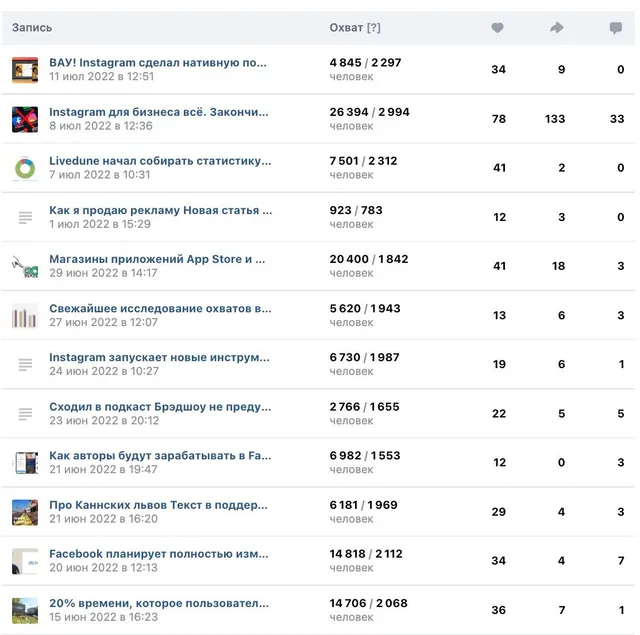Click the comments bubble column icon
The width and height of the screenshot is (640, 635).
(616, 28)
